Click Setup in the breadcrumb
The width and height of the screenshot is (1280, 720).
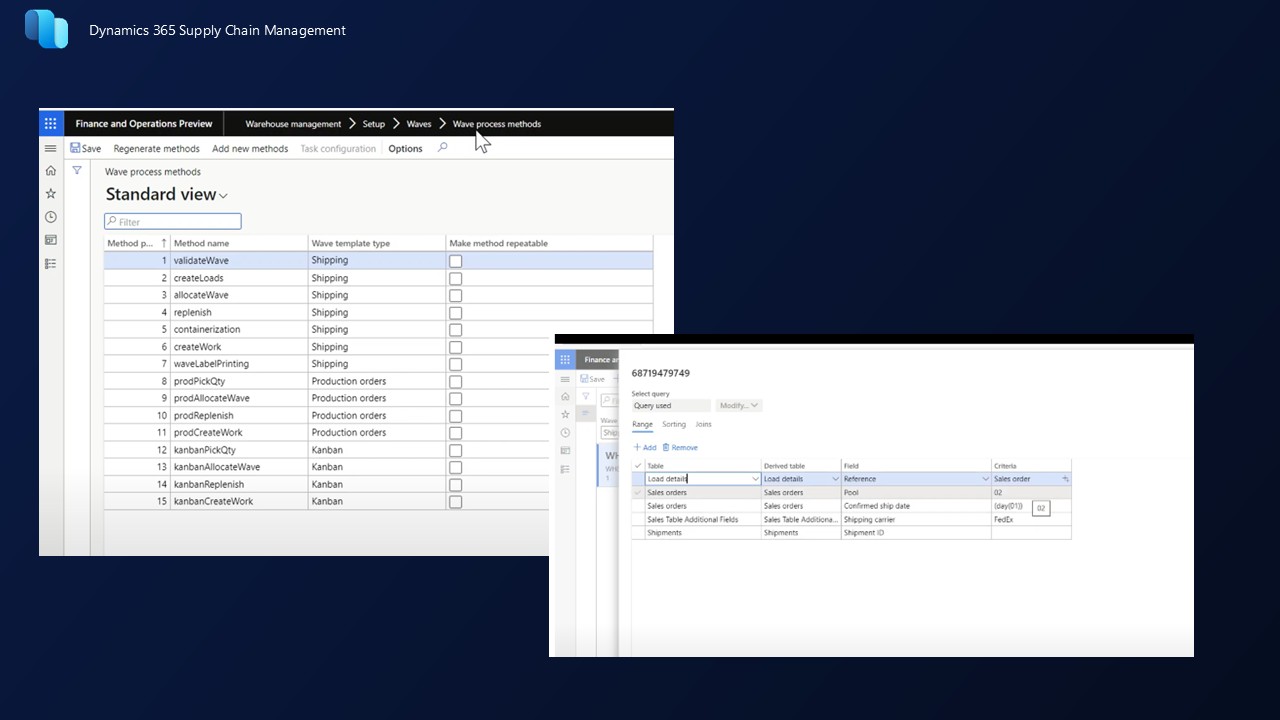(373, 124)
